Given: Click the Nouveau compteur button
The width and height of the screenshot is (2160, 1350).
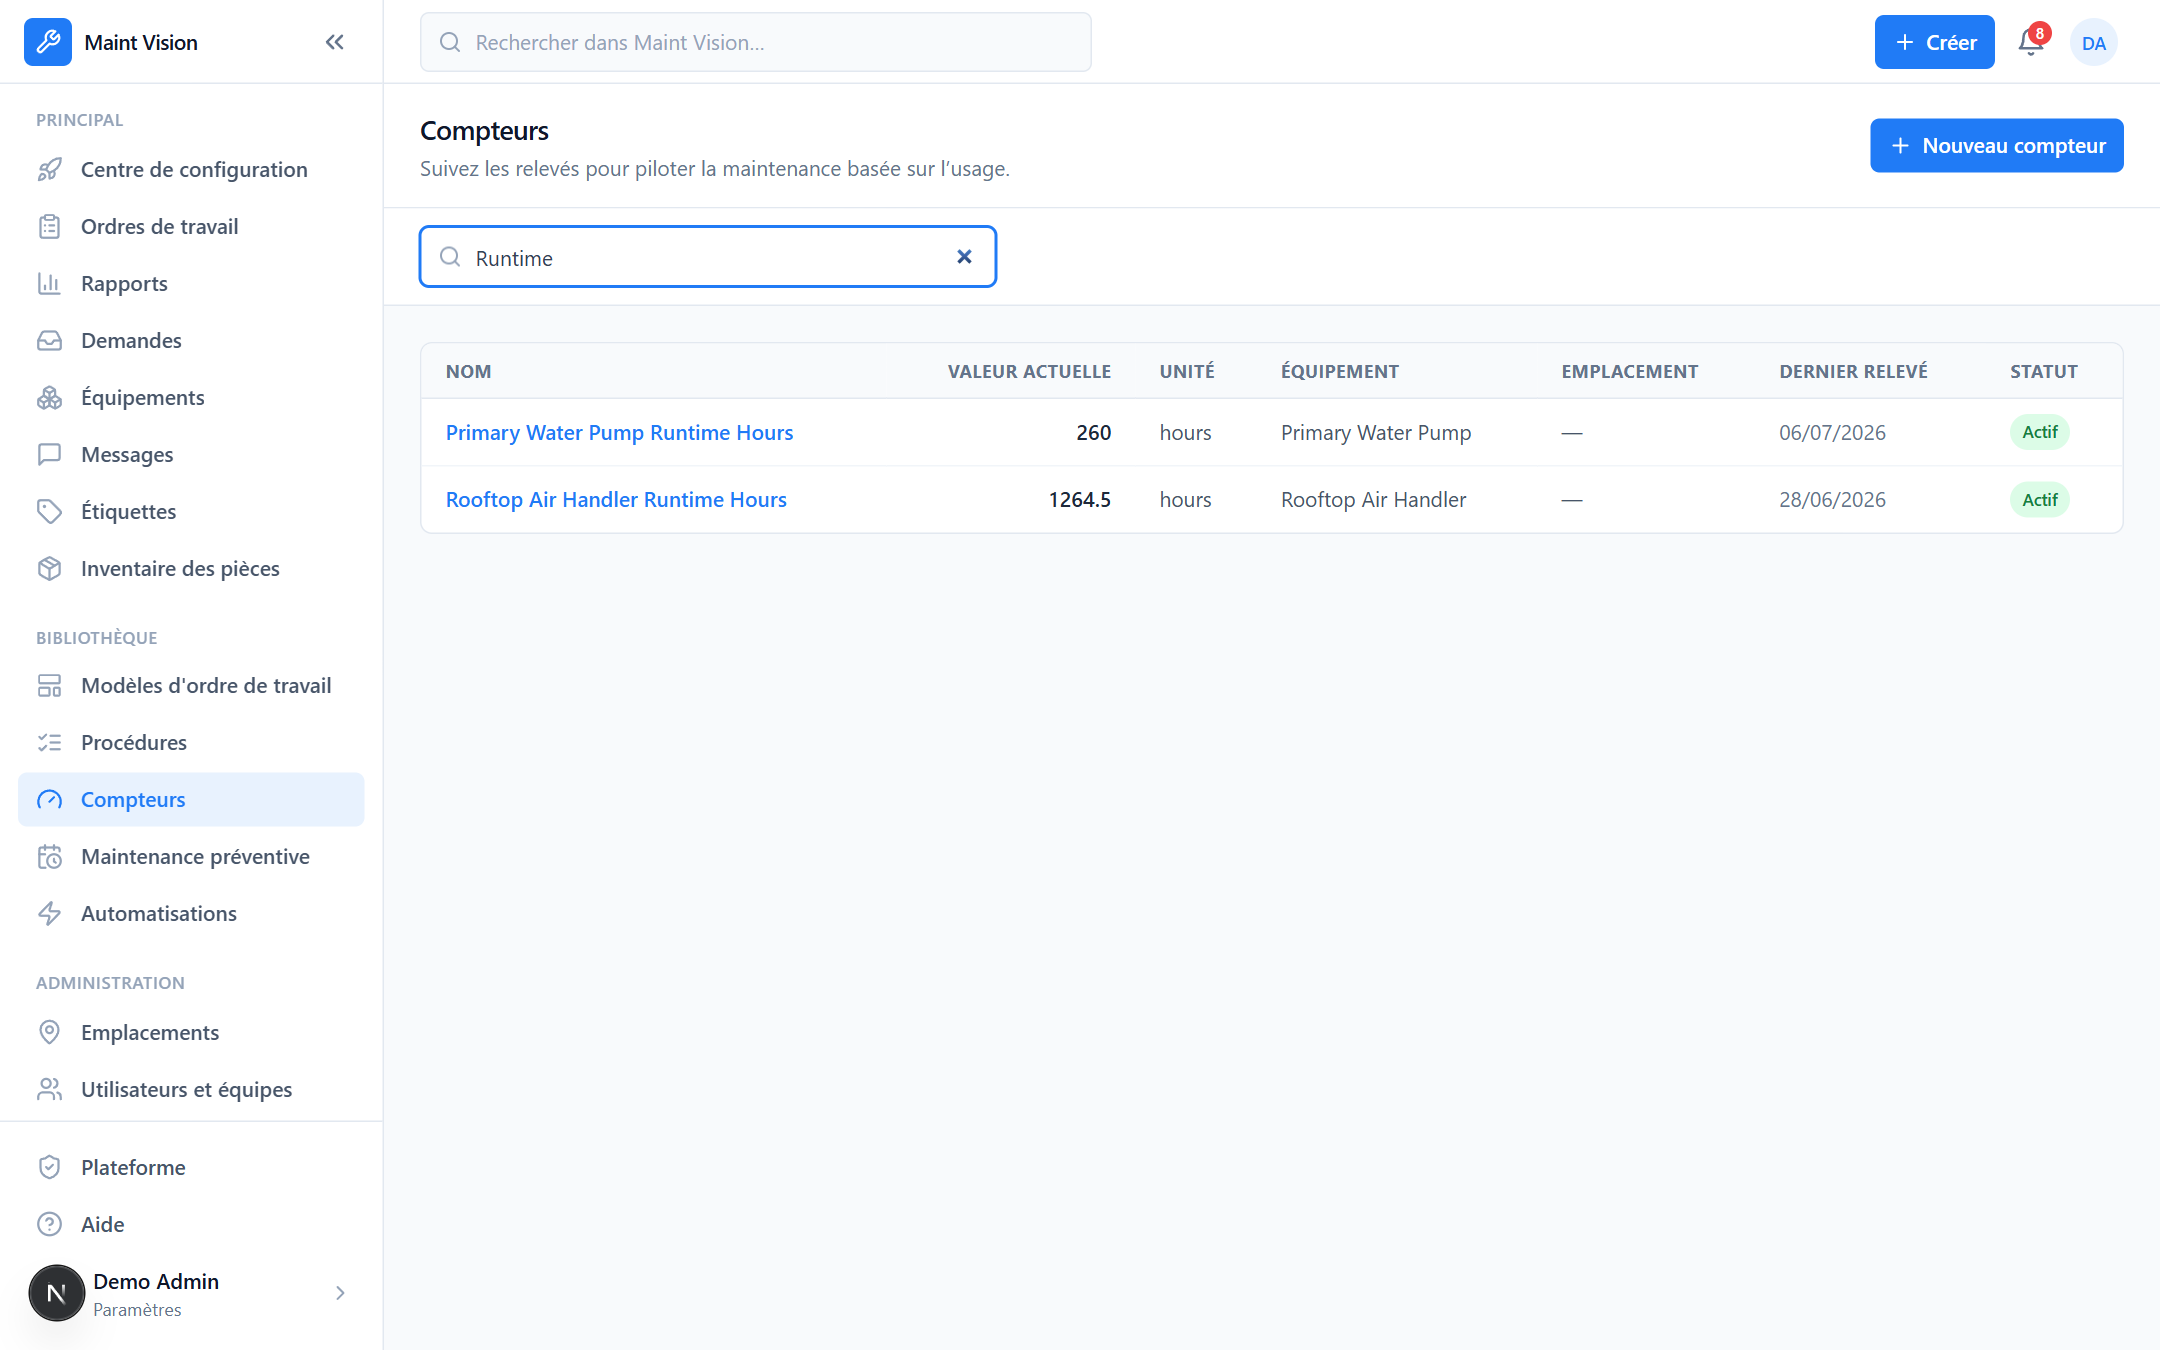Looking at the screenshot, I should (x=1996, y=146).
